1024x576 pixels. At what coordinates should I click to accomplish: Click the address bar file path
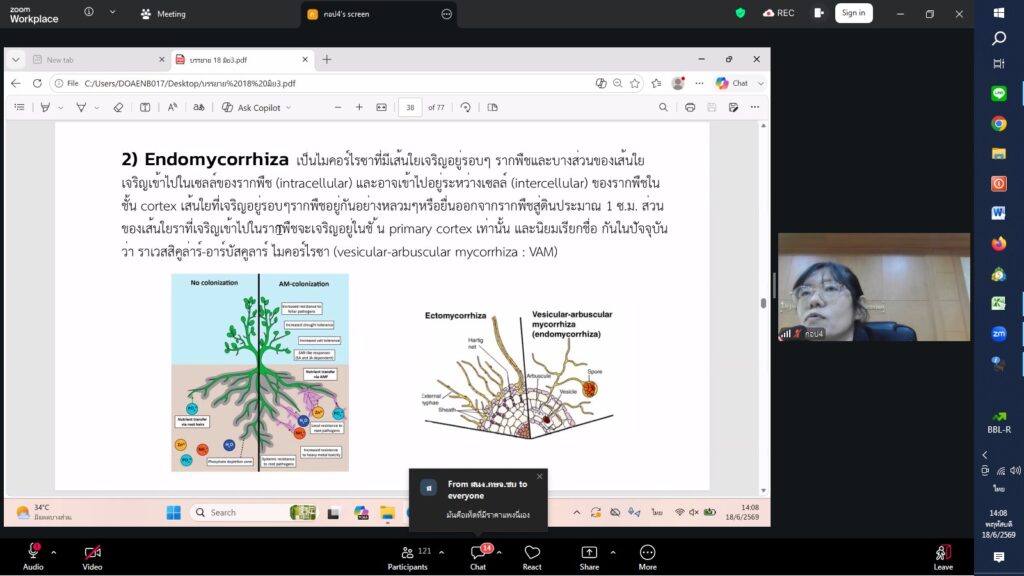pos(190,84)
